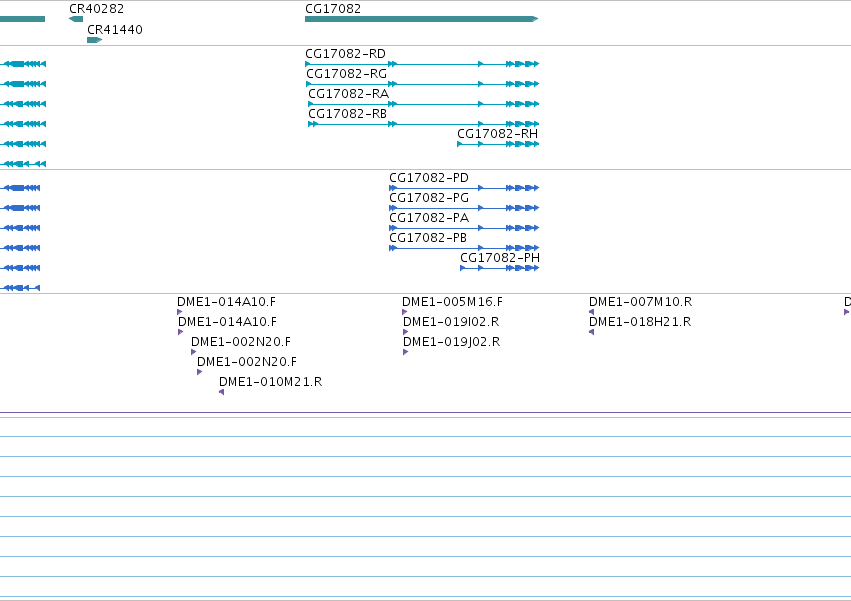Select protein CG17082-PG label
Screen dimensions: 851x601
click(x=429, y=198)
